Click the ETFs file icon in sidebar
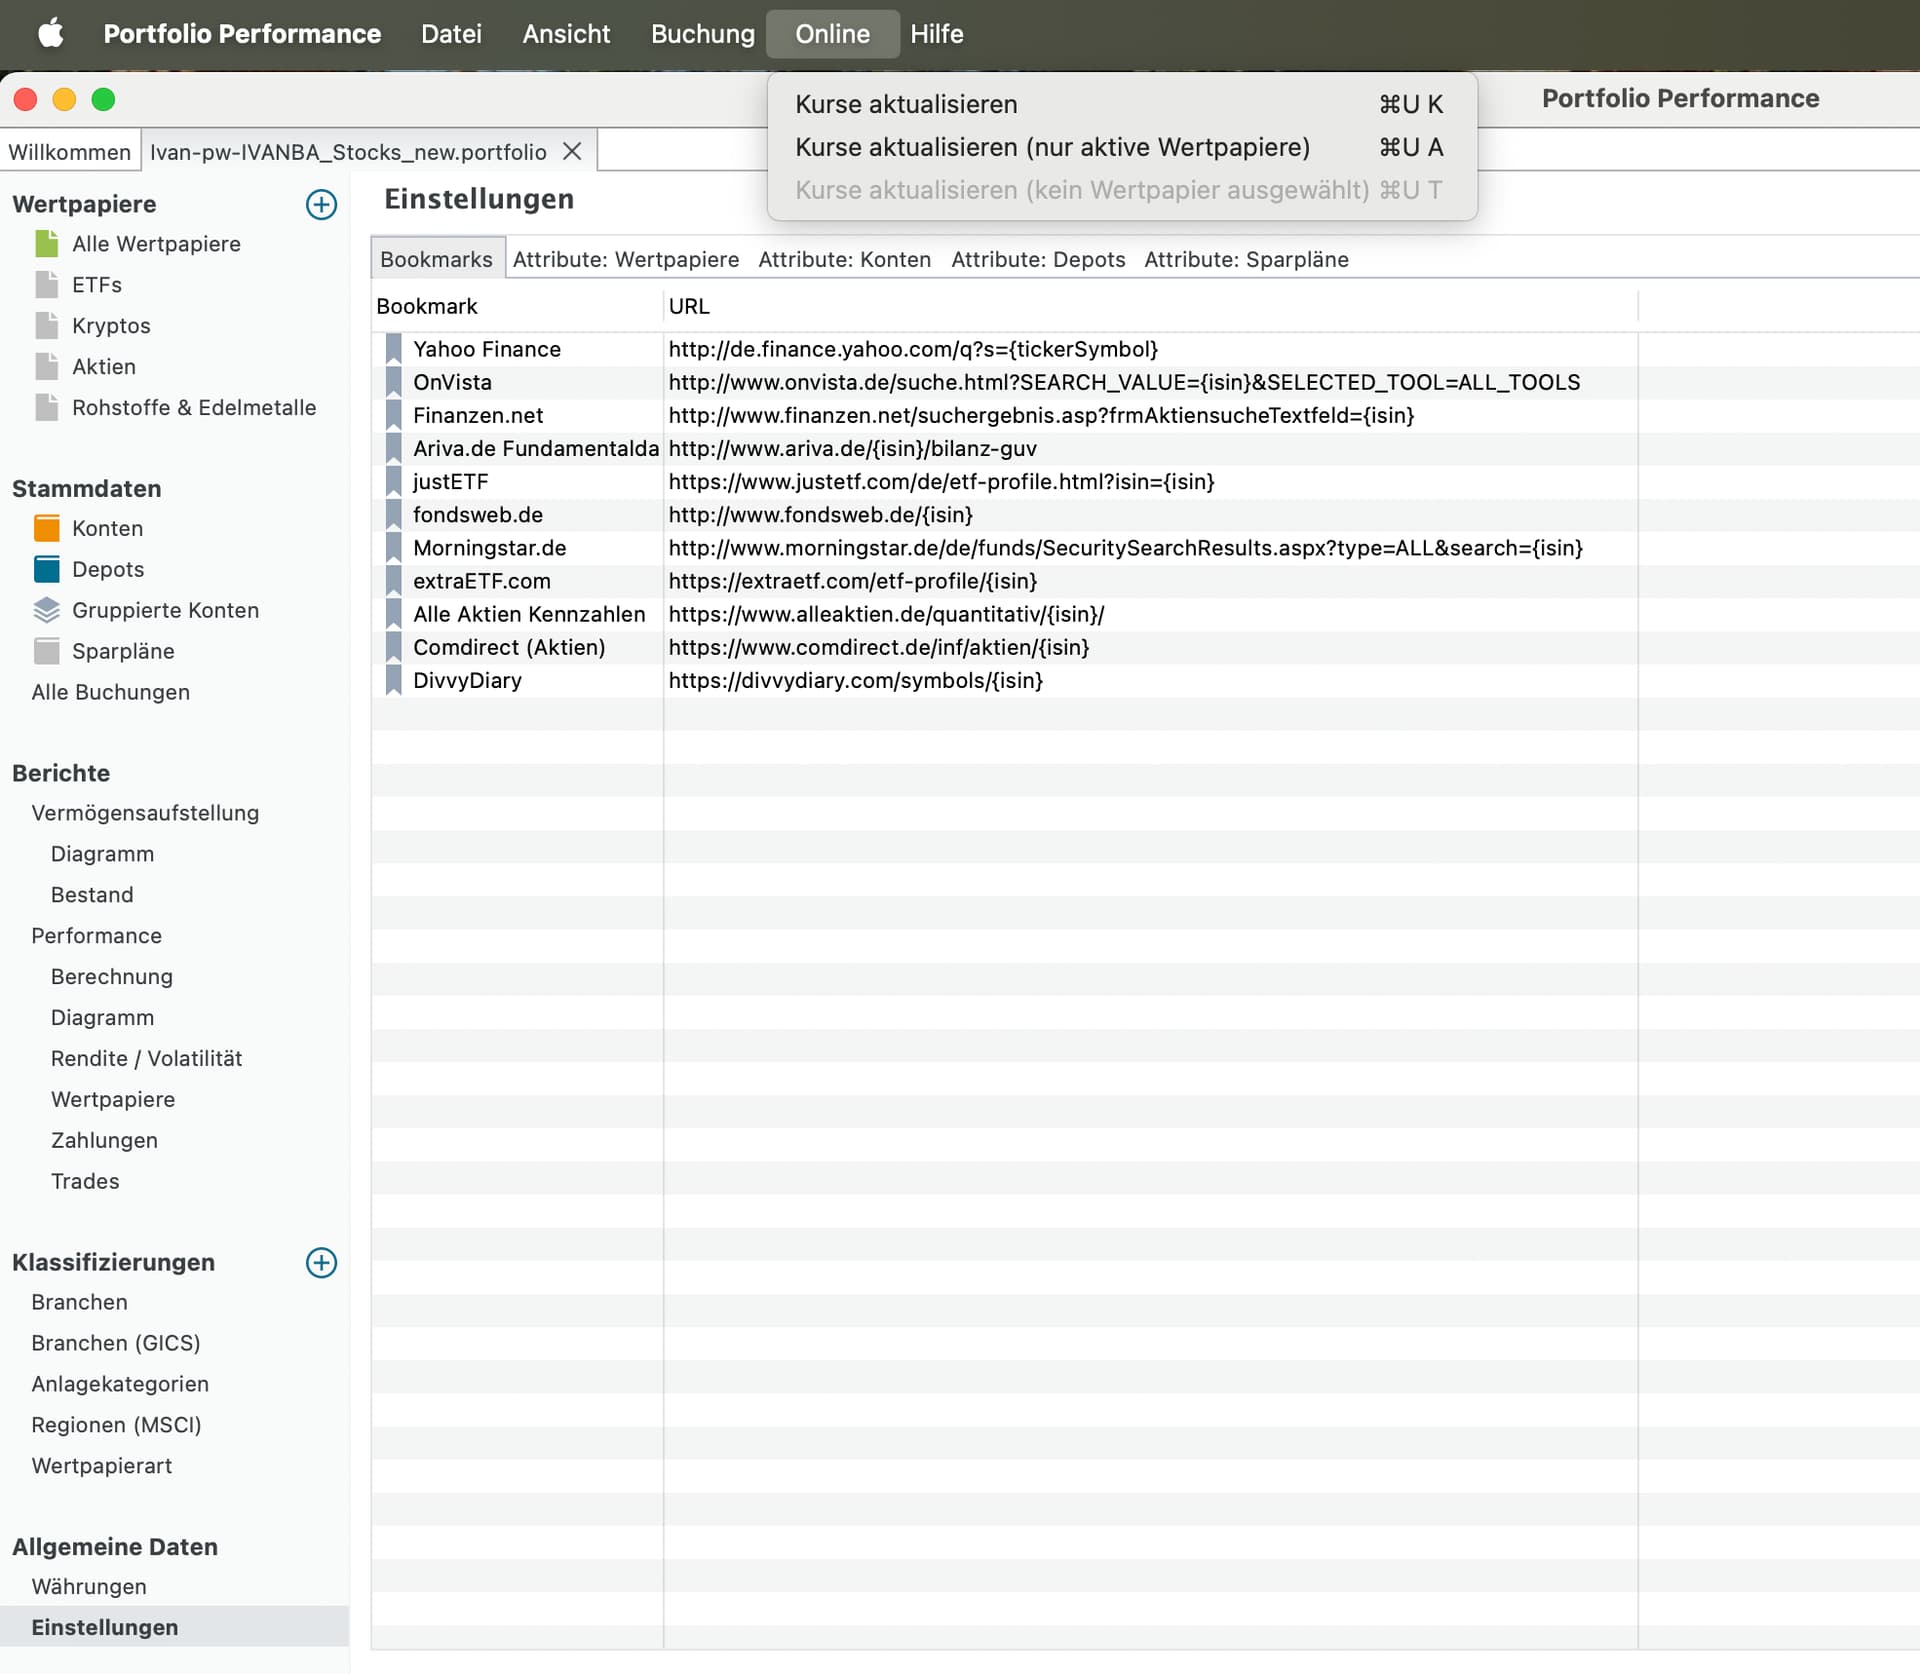1920x1674 pixels. (x=46, y=285)
